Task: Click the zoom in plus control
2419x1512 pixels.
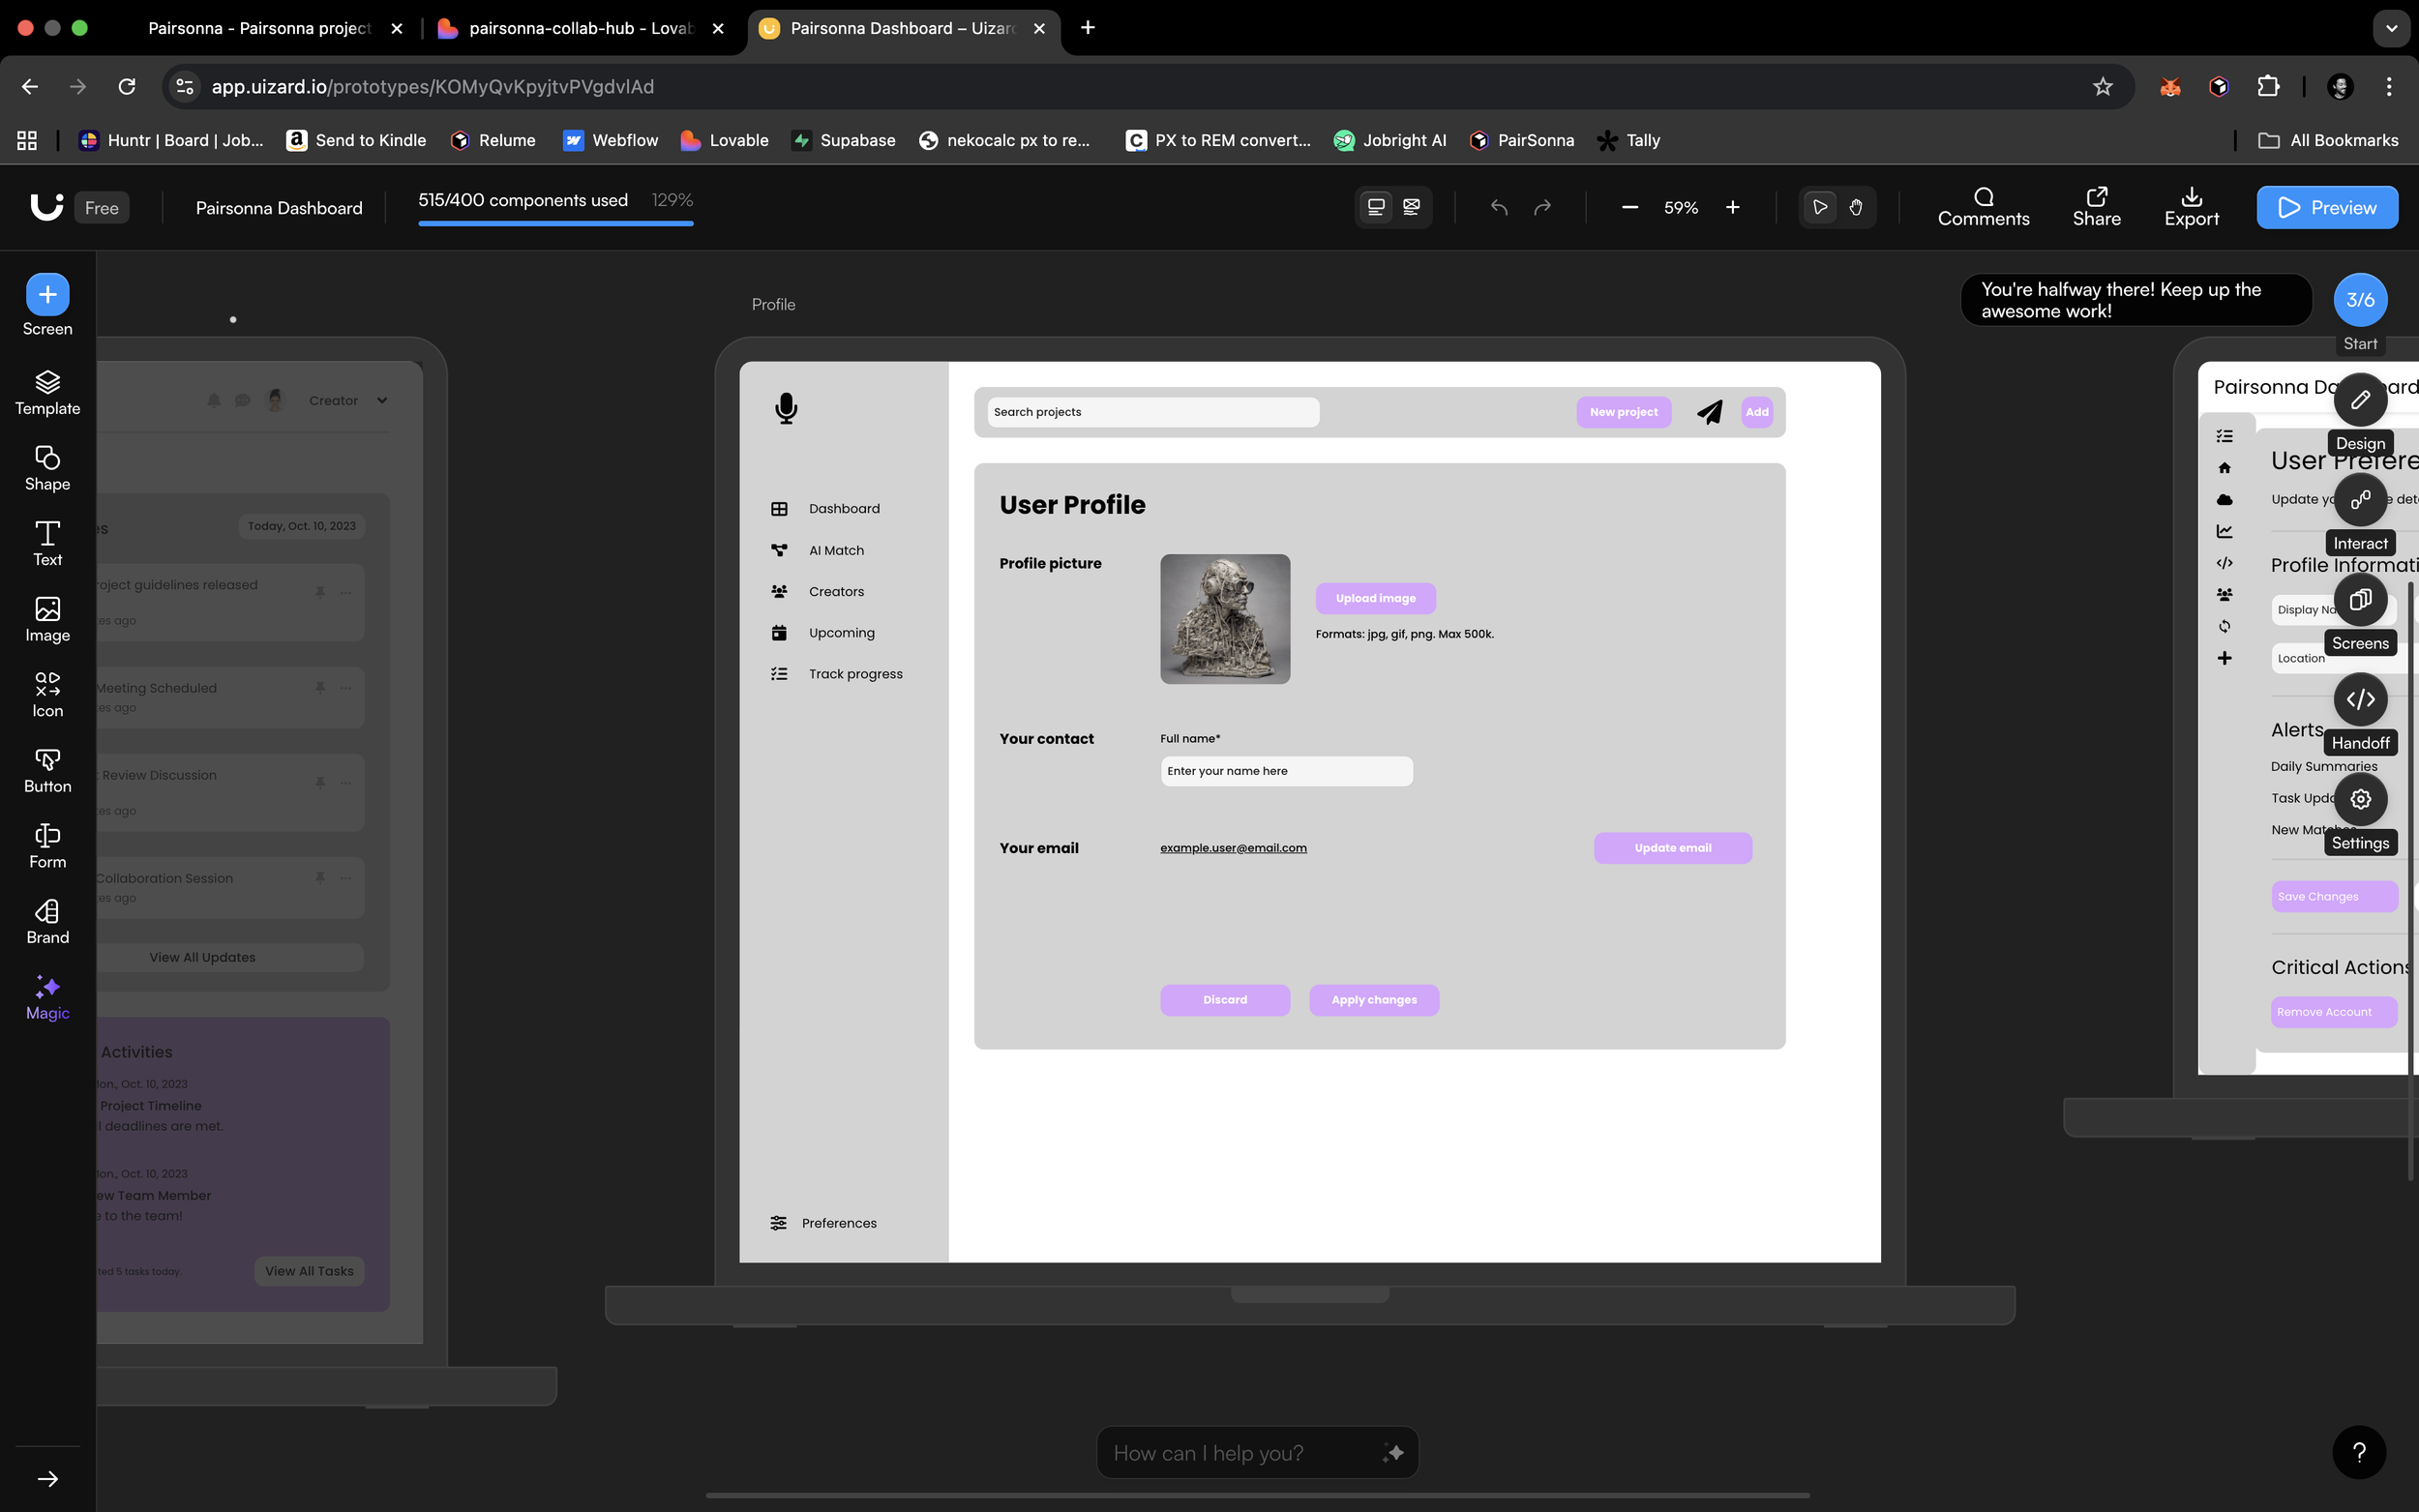Action: coord(1732,207)
